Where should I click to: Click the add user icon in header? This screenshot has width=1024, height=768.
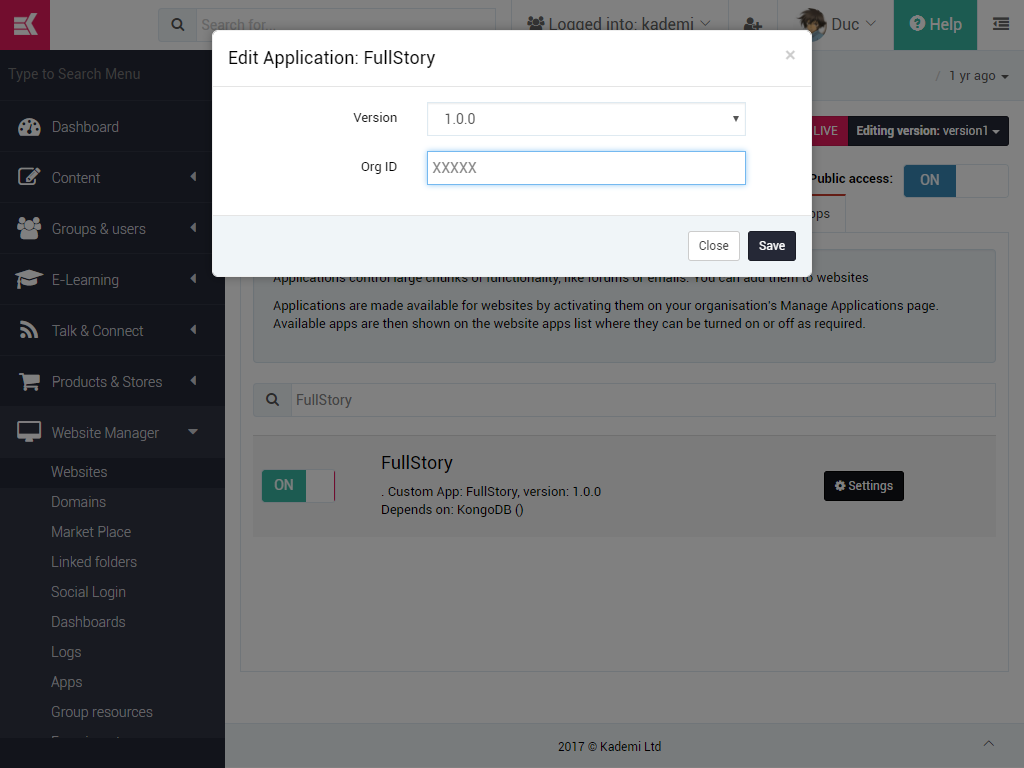click(x=753, y=25)
